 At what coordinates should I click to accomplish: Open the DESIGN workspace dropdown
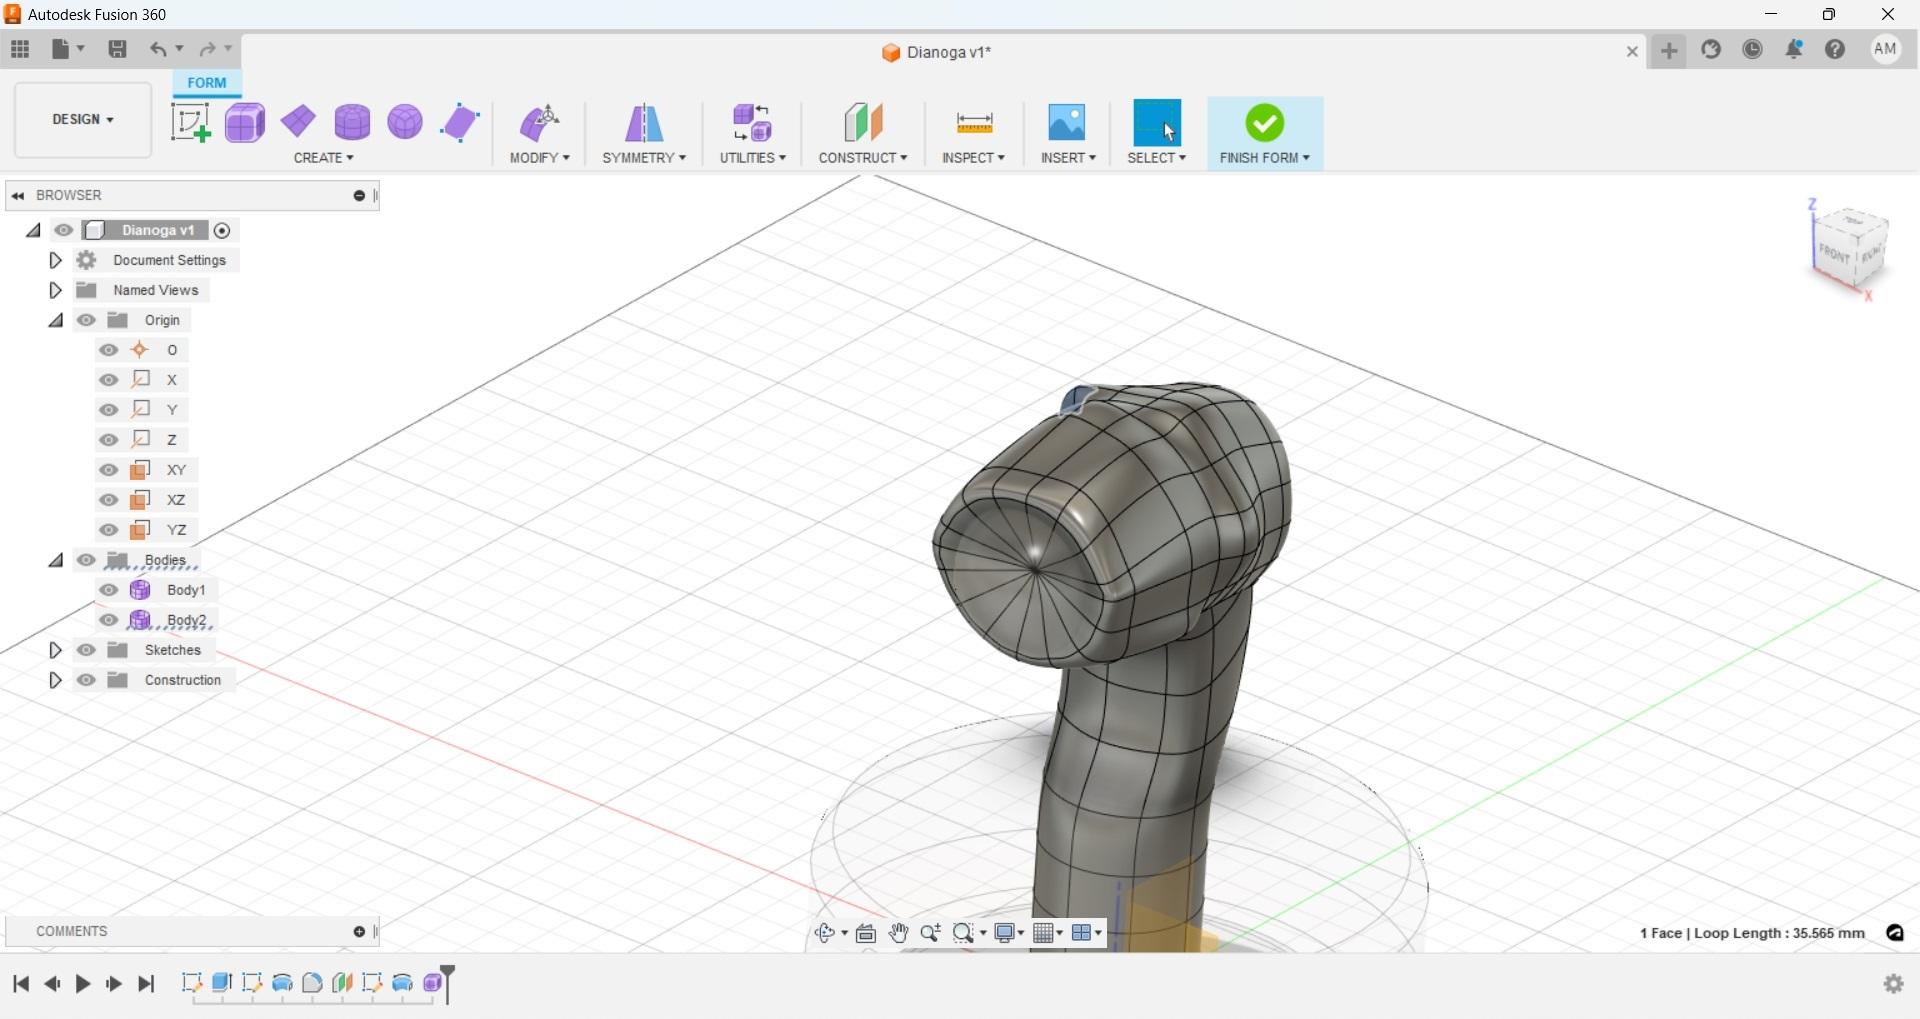83,120
